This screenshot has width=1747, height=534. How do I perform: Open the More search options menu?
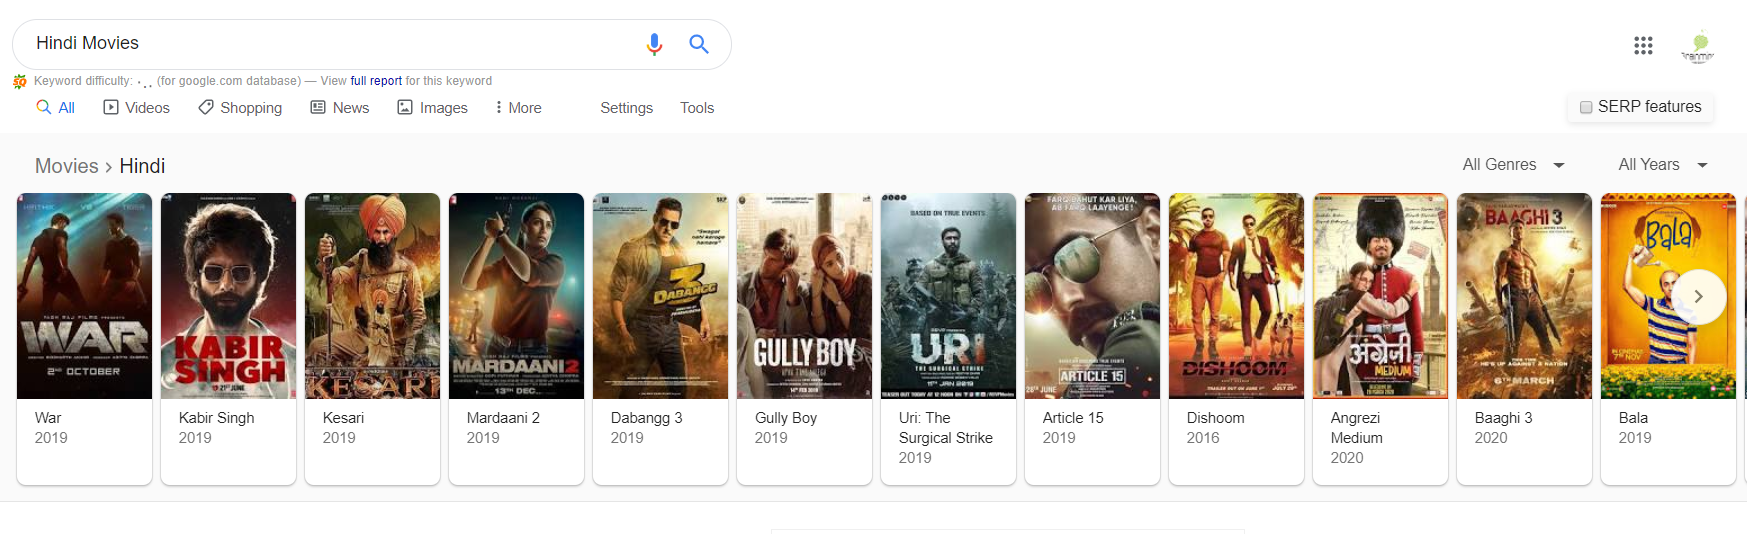(518, 107)
